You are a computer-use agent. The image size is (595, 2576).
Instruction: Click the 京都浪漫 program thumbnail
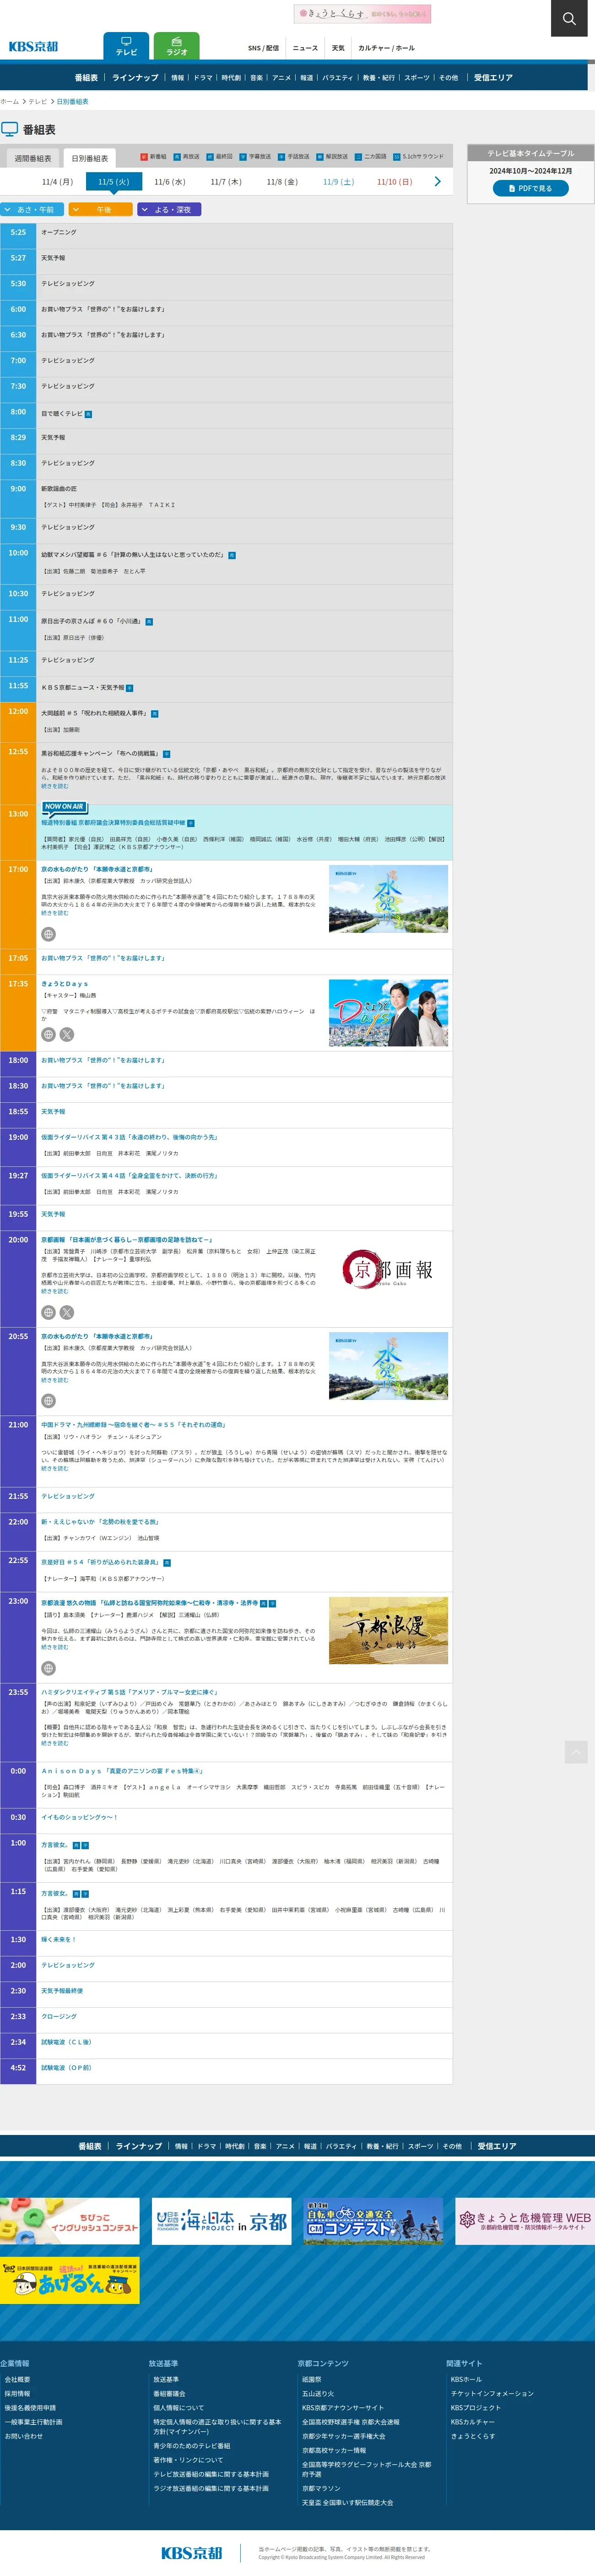click(388, 1631)
